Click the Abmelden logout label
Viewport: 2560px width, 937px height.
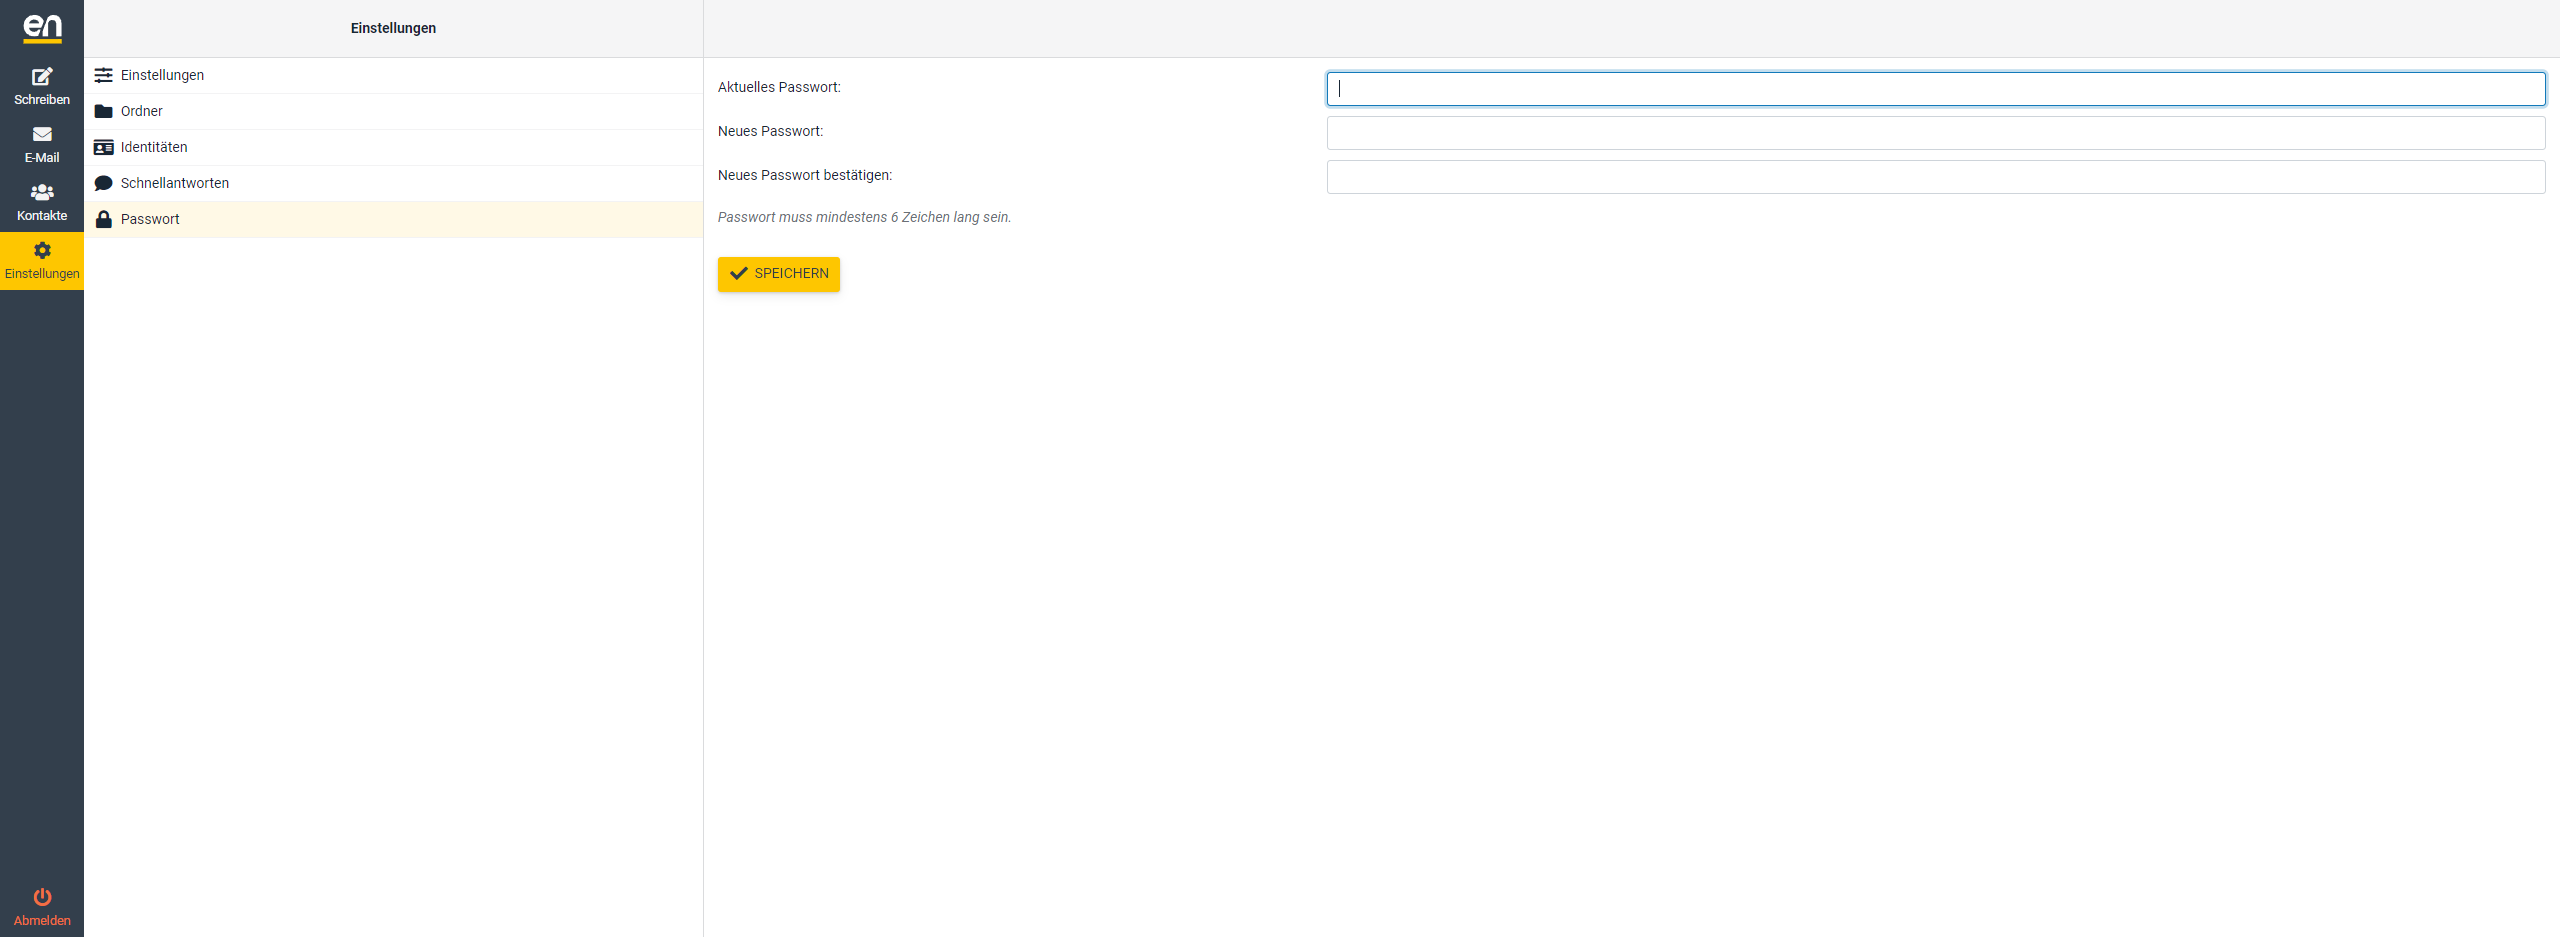(42, 921)
